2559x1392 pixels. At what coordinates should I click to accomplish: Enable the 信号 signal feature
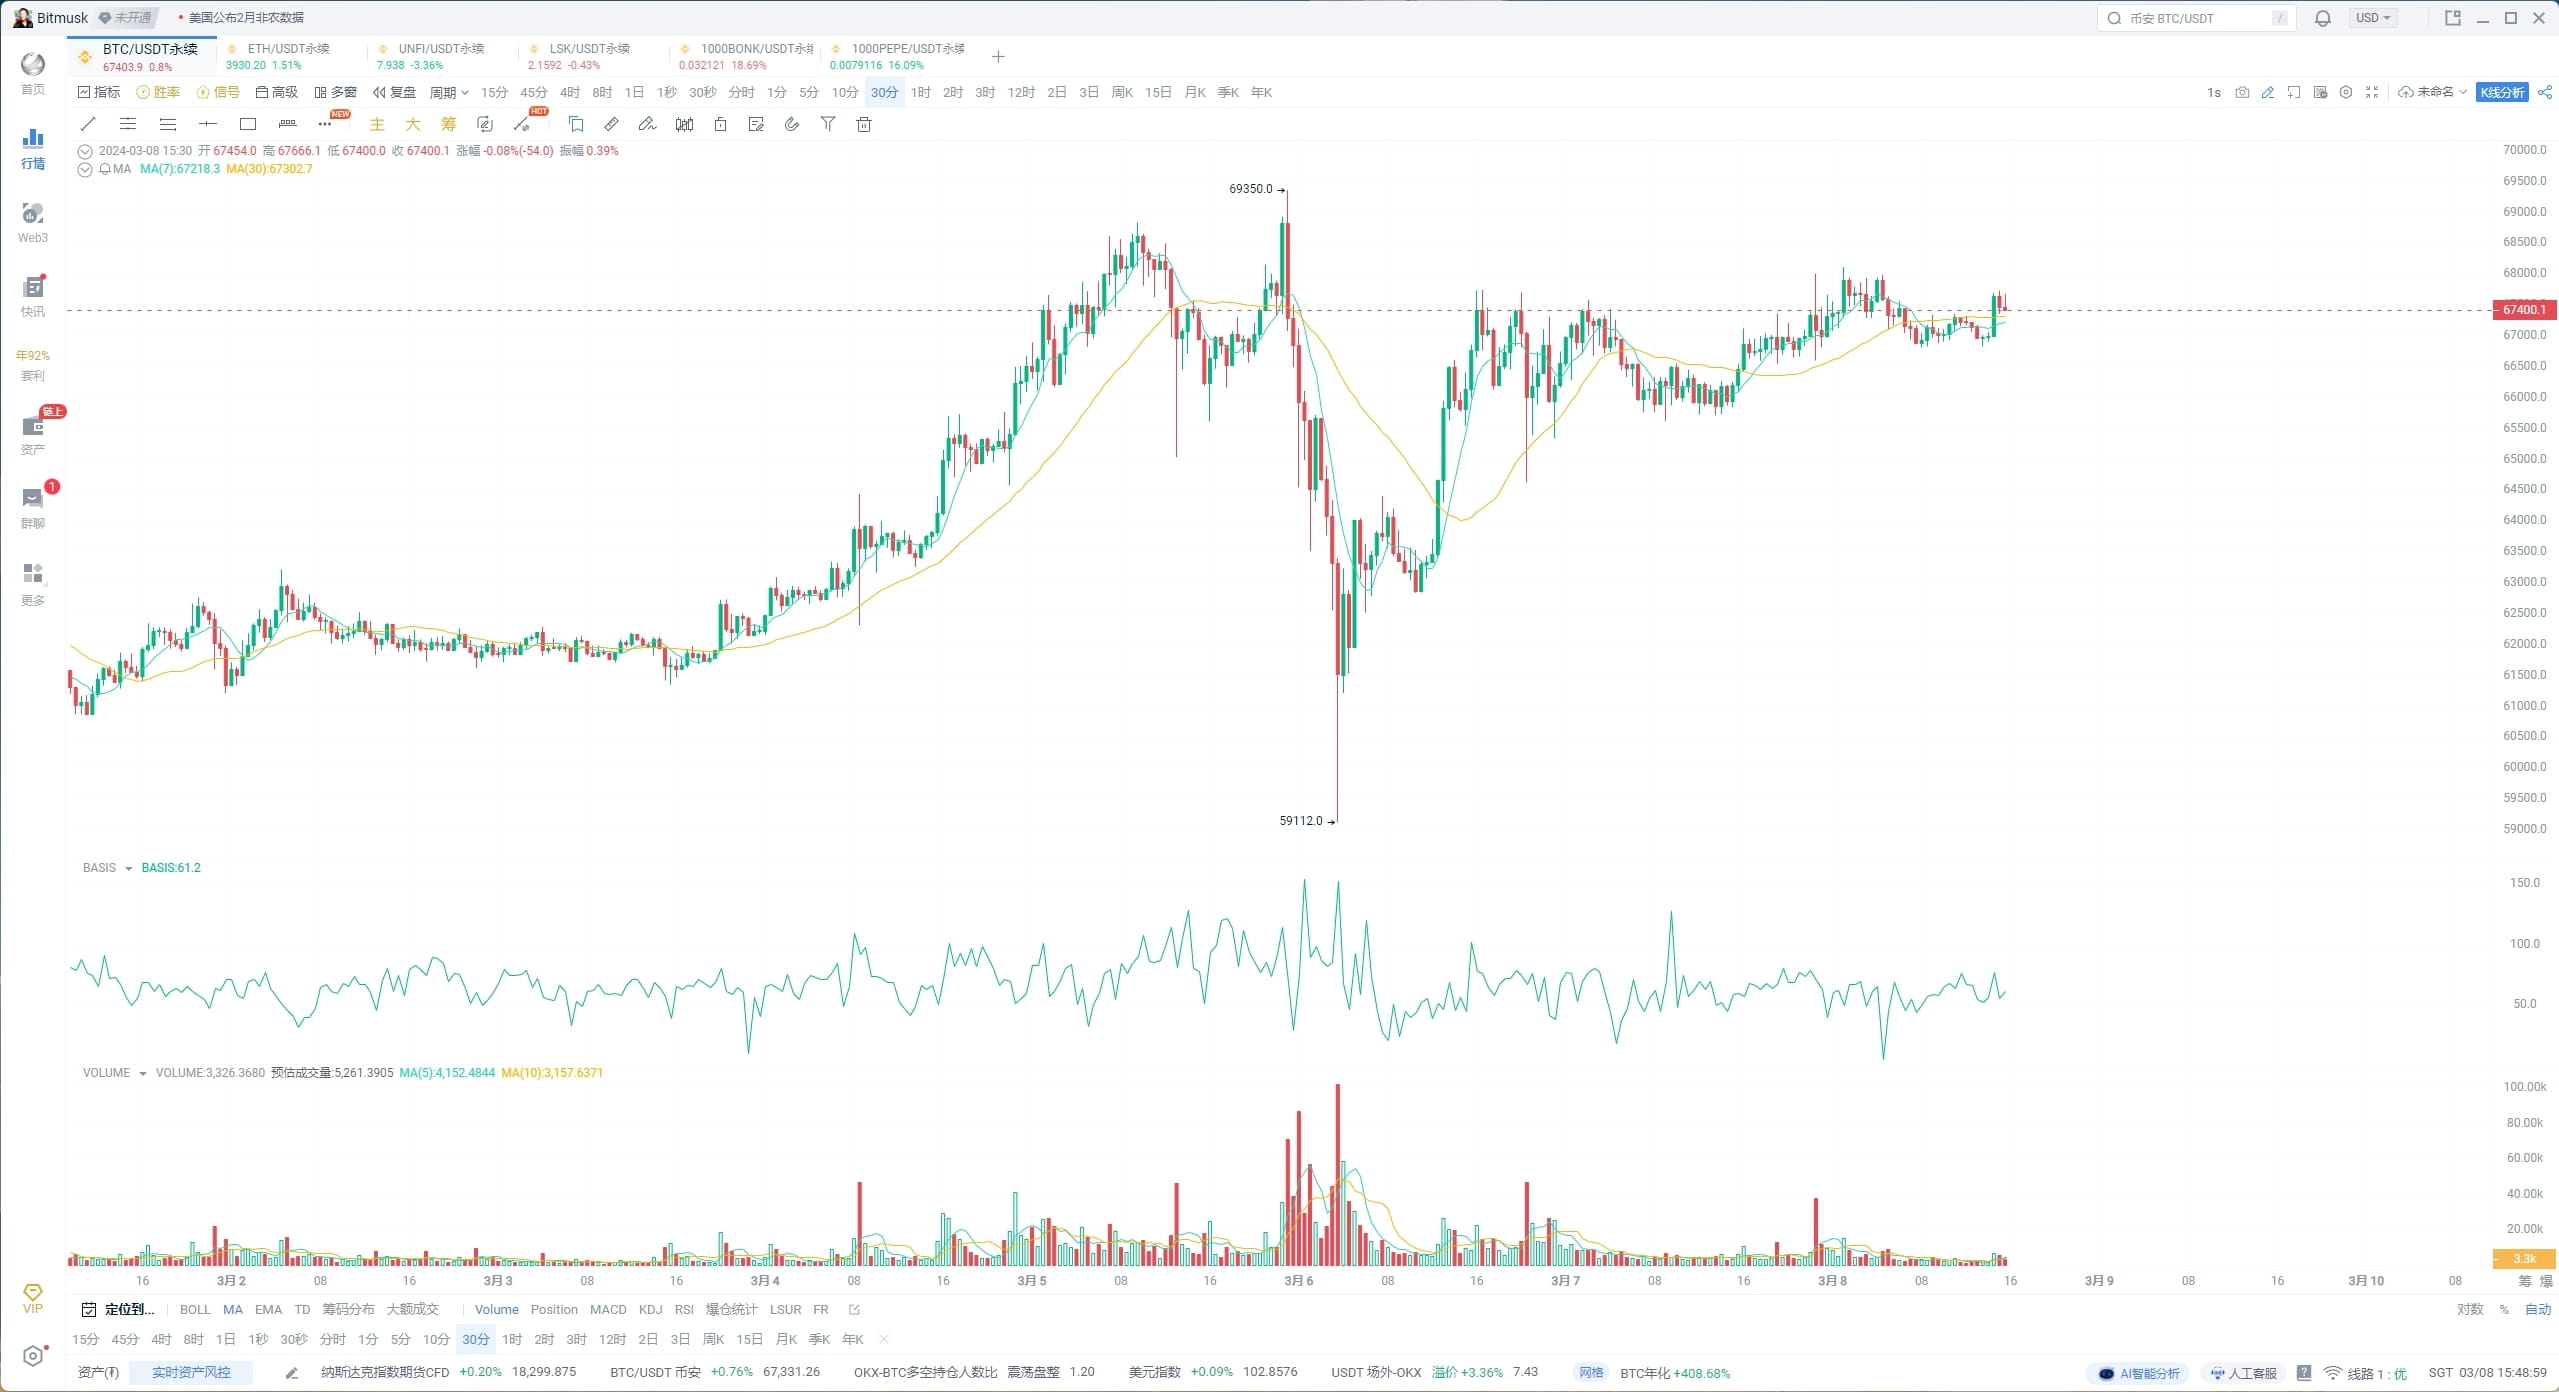click(x=219, y=92)
